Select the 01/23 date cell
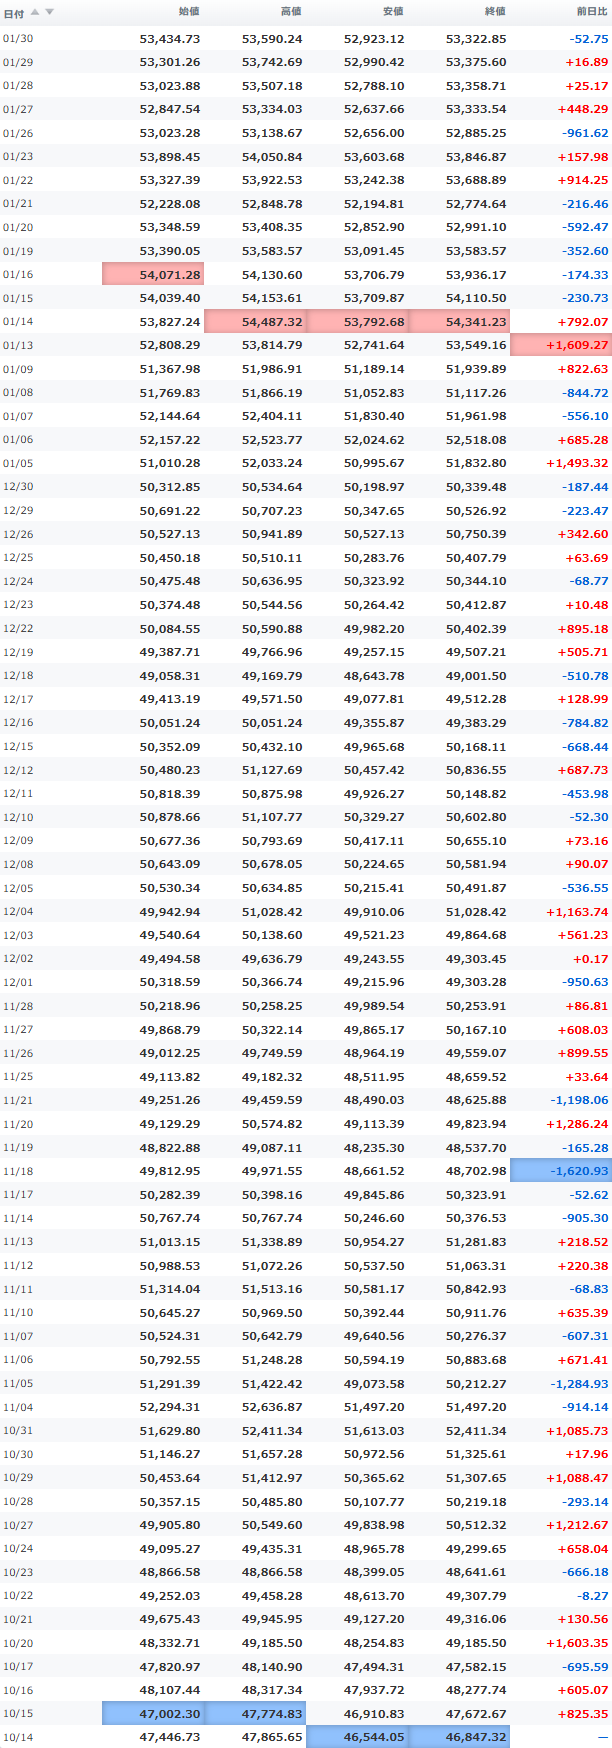 18,157
